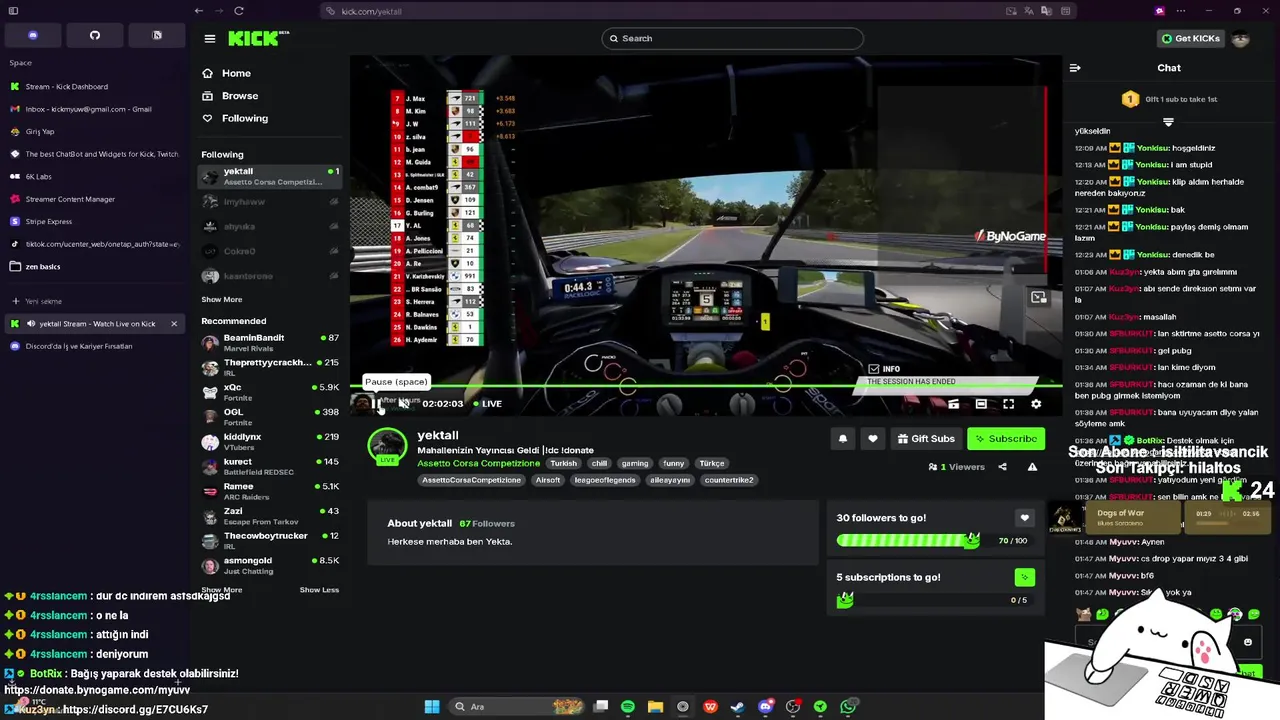Open the Kick hamburger menu
This screenshot has width=1280, height=720.
209,39
